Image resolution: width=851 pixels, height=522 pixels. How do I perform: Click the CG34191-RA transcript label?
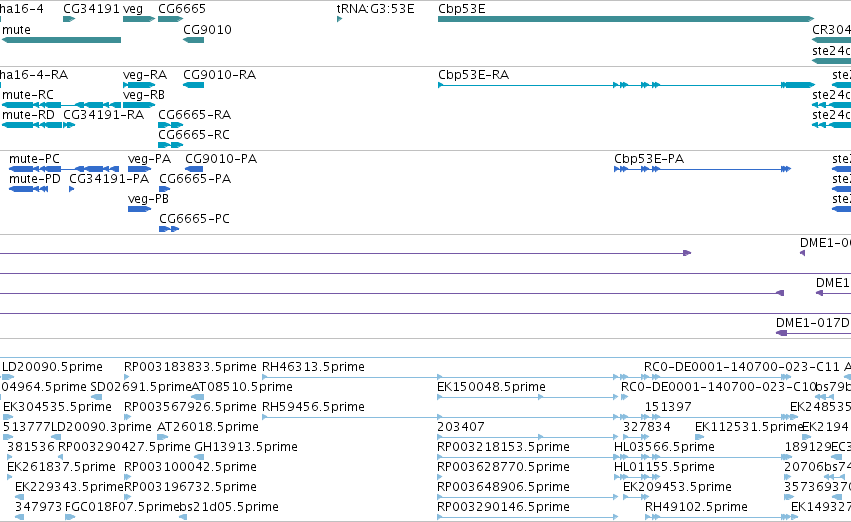[x=103, y=115]
